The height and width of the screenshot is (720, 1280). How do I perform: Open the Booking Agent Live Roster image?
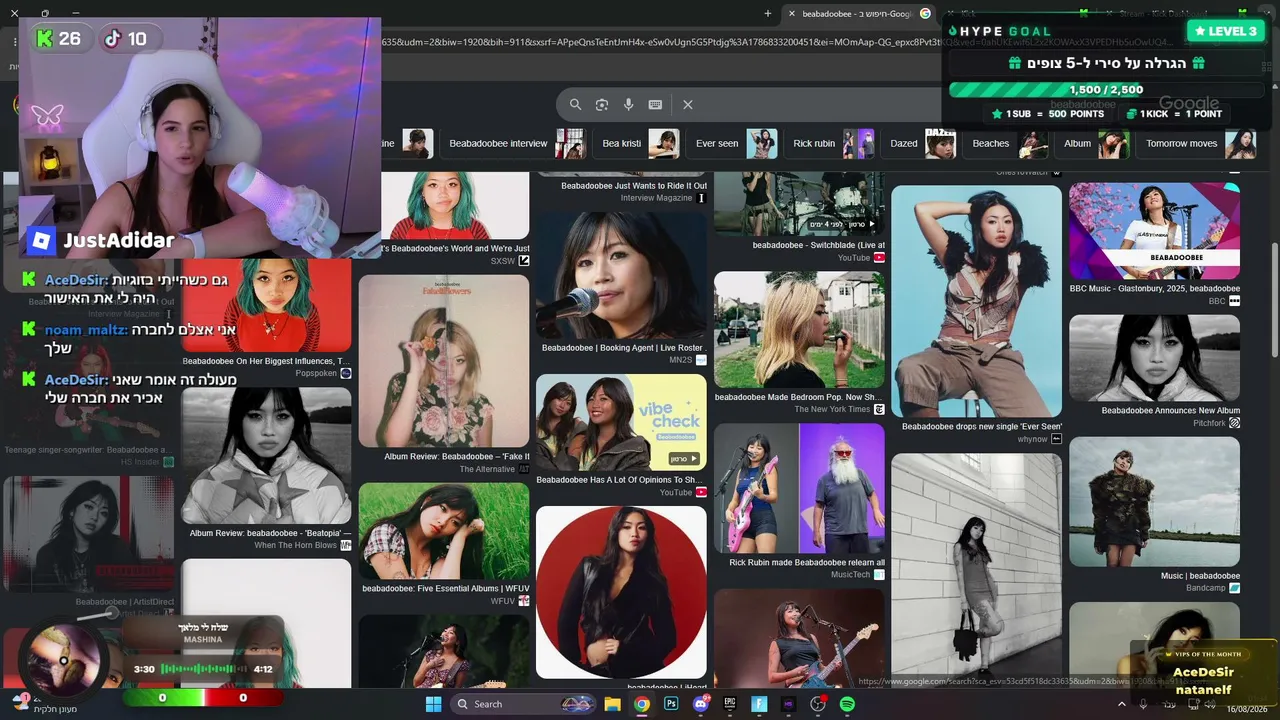[x=621, y=275]
